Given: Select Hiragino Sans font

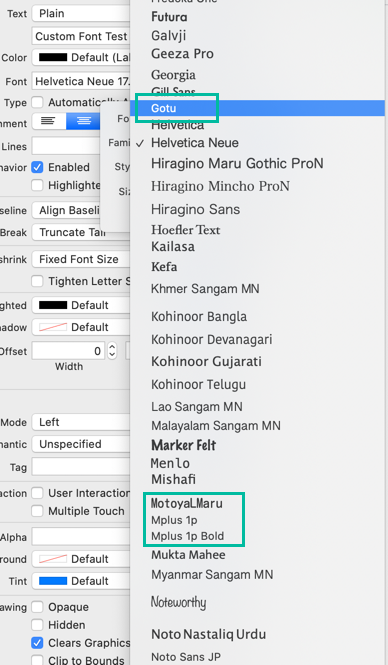Looking at the screenshot, I should click(195, 210).
